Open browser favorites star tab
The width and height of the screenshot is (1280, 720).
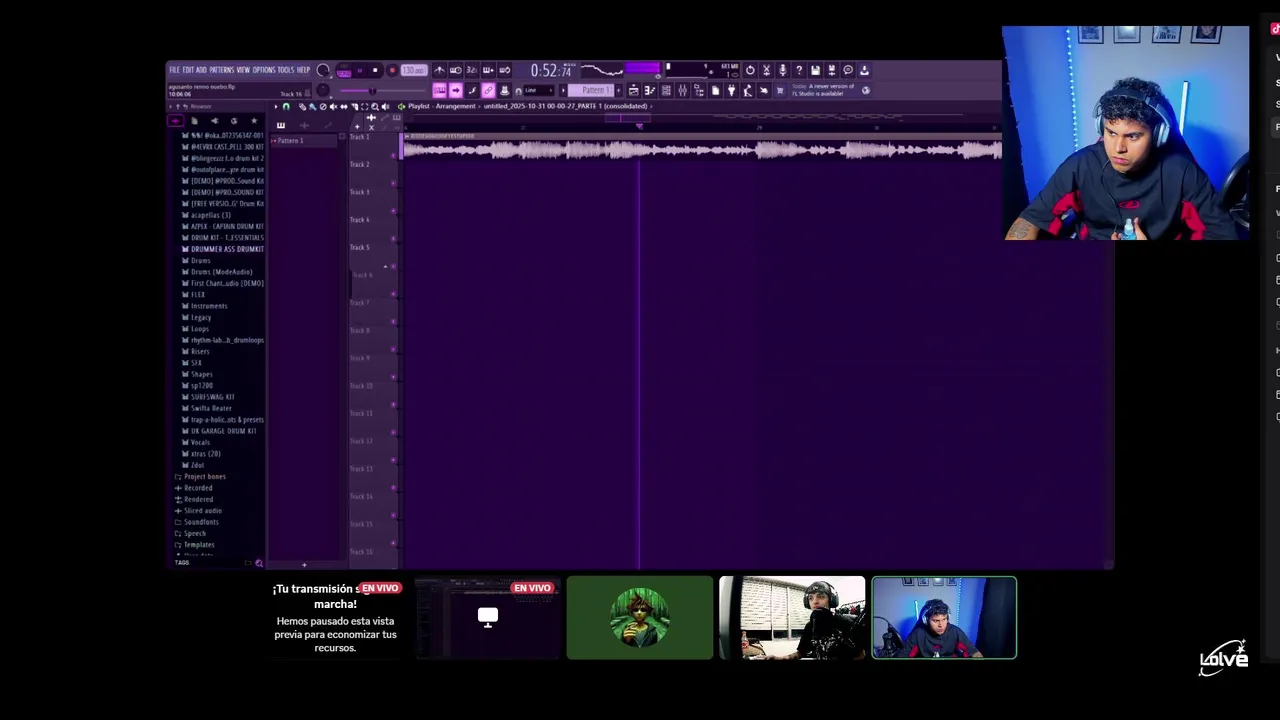254,121
